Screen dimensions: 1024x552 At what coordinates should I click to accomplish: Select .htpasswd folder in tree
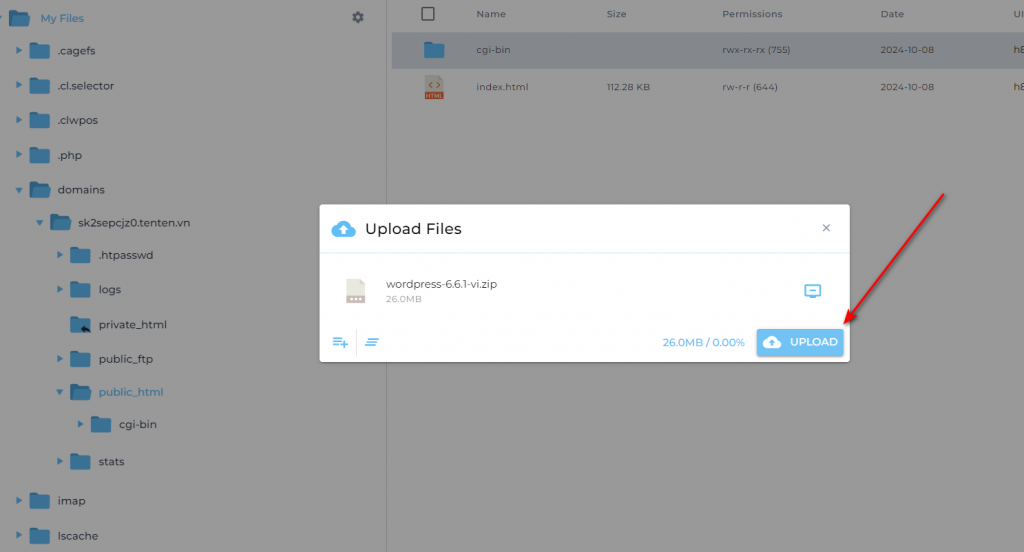(x=126, y=255)
